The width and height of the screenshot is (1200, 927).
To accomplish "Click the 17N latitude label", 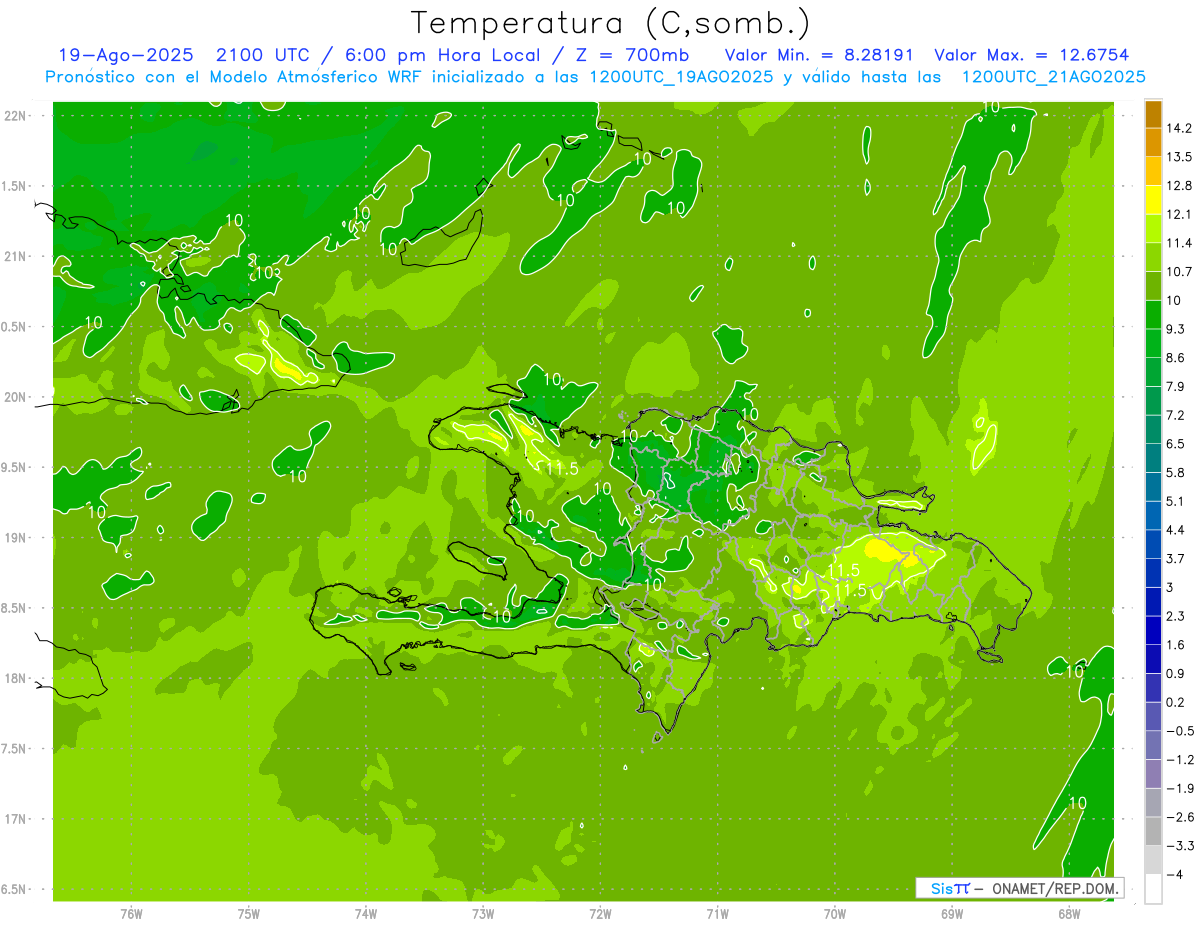I will coord(14,819).
